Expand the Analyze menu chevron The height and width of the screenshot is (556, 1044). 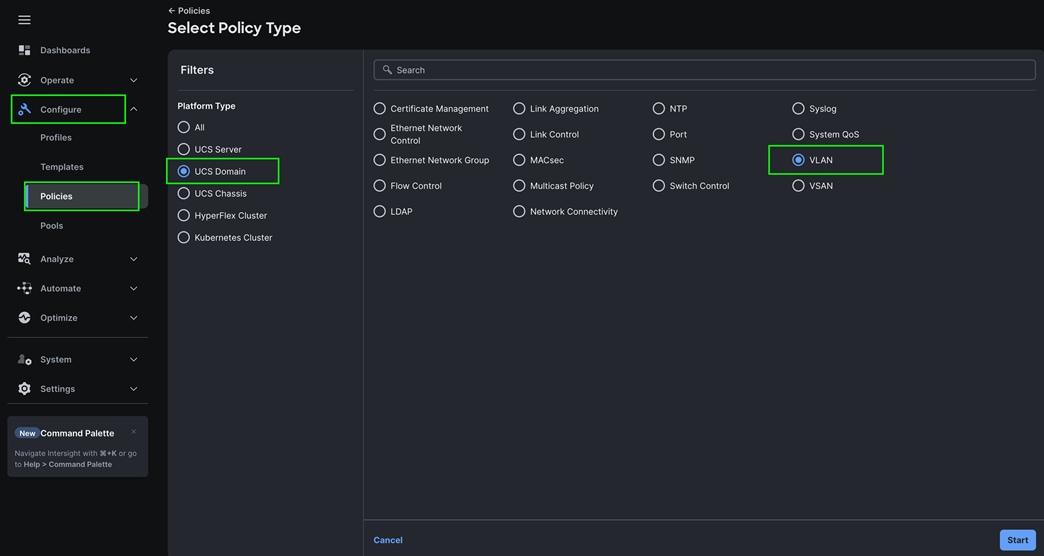click(x=134, y=259)
